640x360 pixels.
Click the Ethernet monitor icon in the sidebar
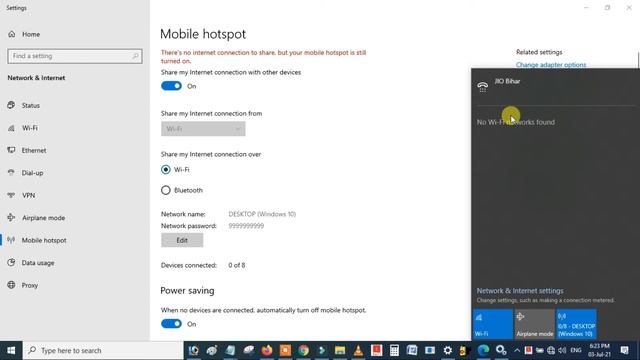(x=11, y=150)
